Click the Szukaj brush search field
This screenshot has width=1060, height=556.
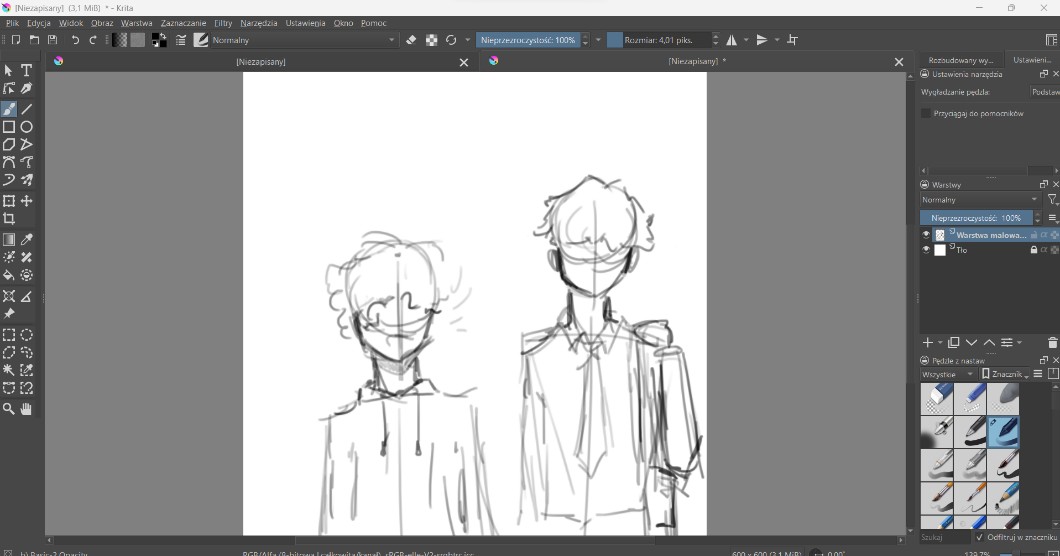pos(943,538)
